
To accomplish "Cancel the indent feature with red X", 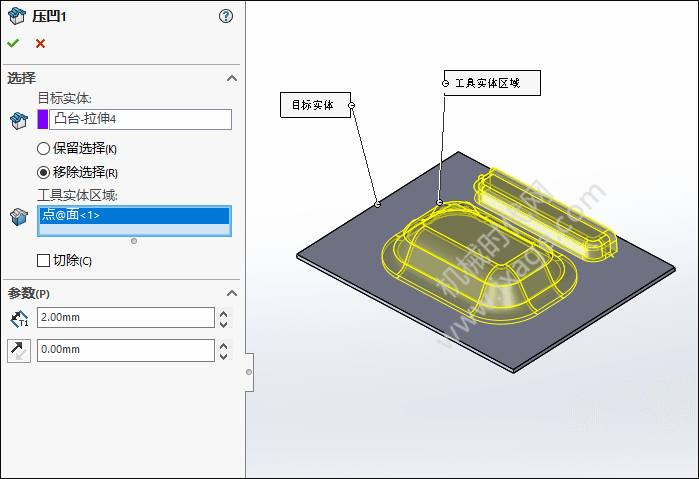I will tap(41, 43).
